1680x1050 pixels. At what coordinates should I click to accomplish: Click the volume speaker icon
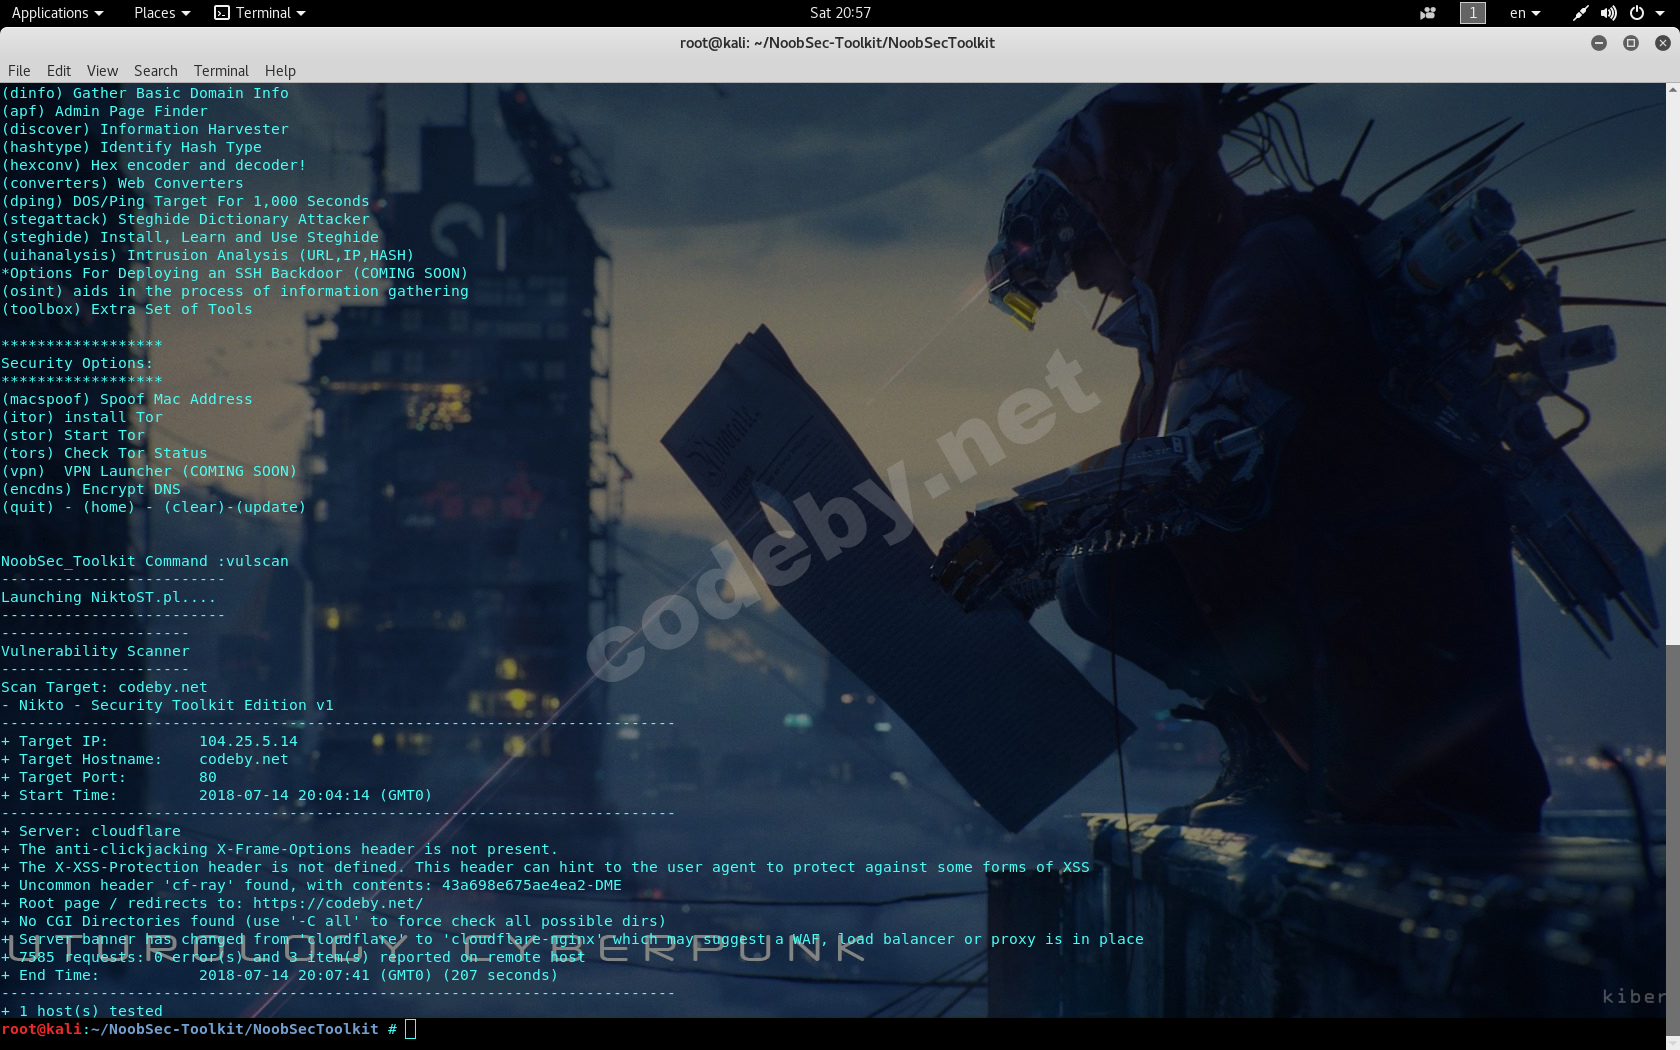[x=1608, y=13]
